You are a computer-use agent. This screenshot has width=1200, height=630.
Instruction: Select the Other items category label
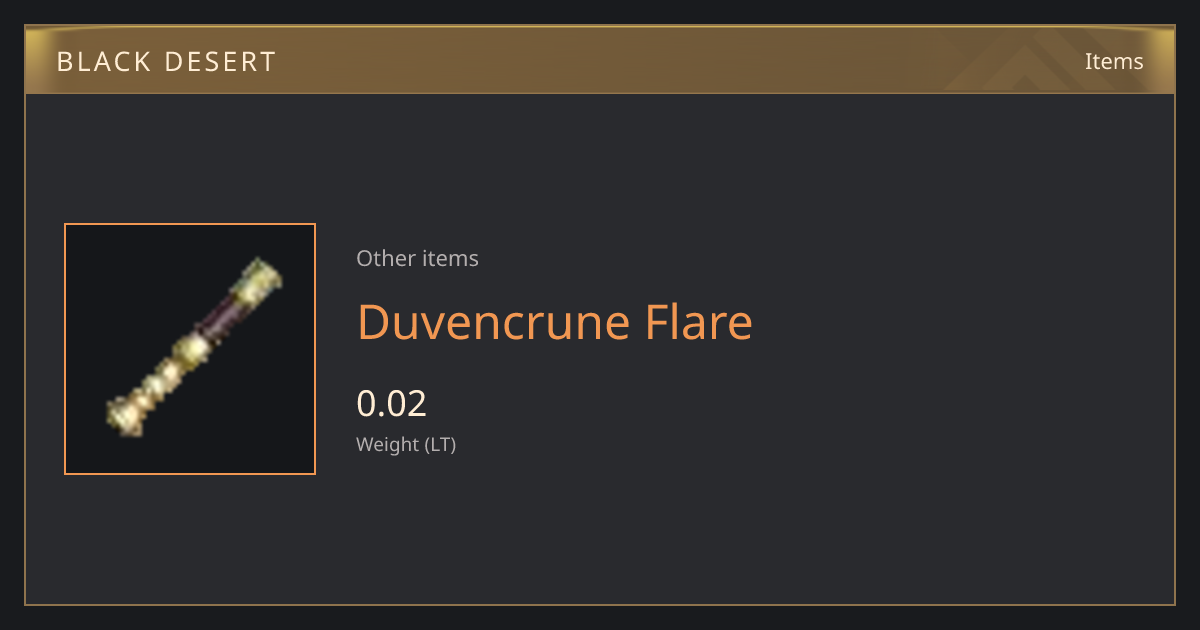(x=417, y=258)
